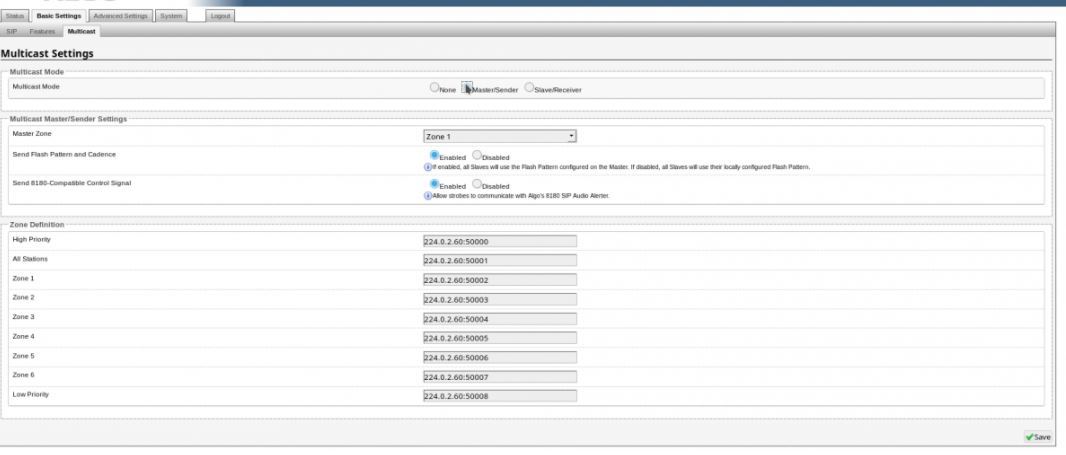
Task: Switch to Advanced Settings tab
Action: (x=119, y=17)
